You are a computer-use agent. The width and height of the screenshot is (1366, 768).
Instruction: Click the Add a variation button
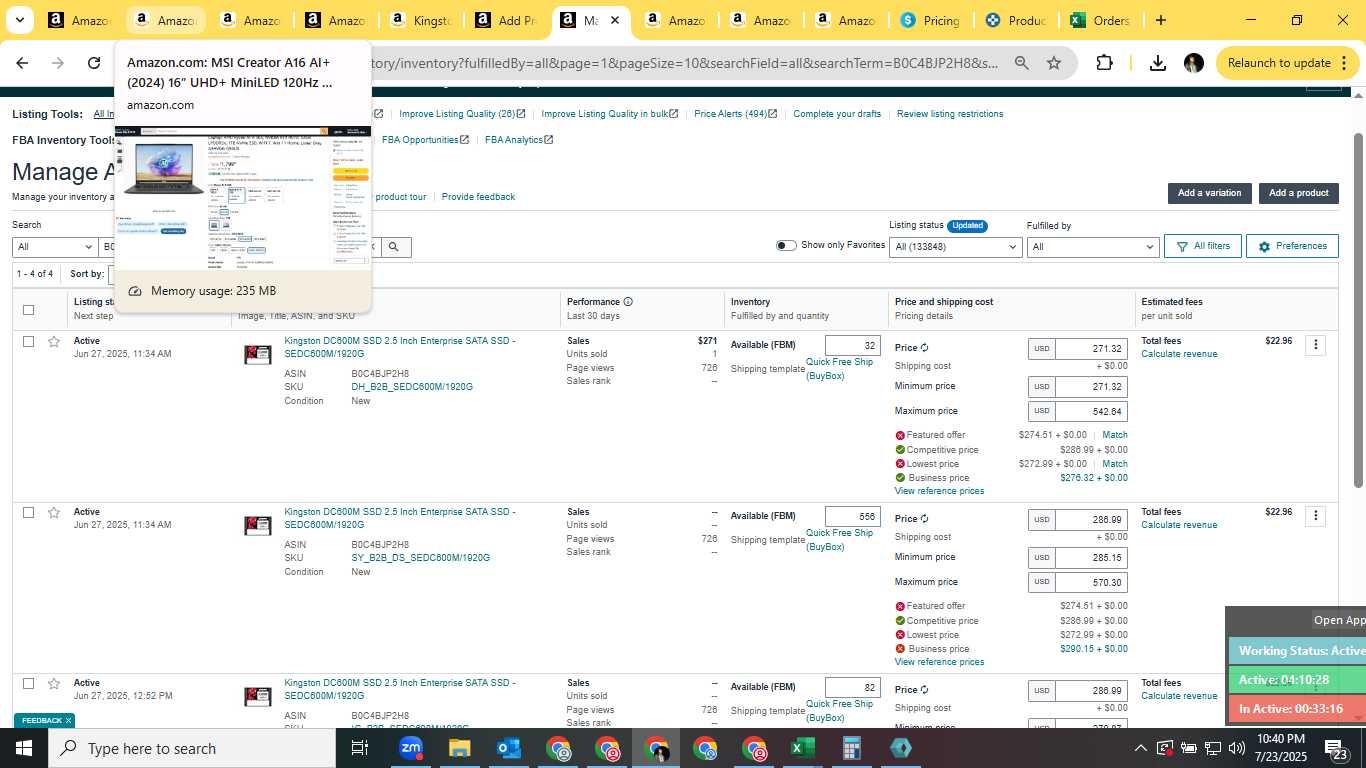click(1209, 193)
